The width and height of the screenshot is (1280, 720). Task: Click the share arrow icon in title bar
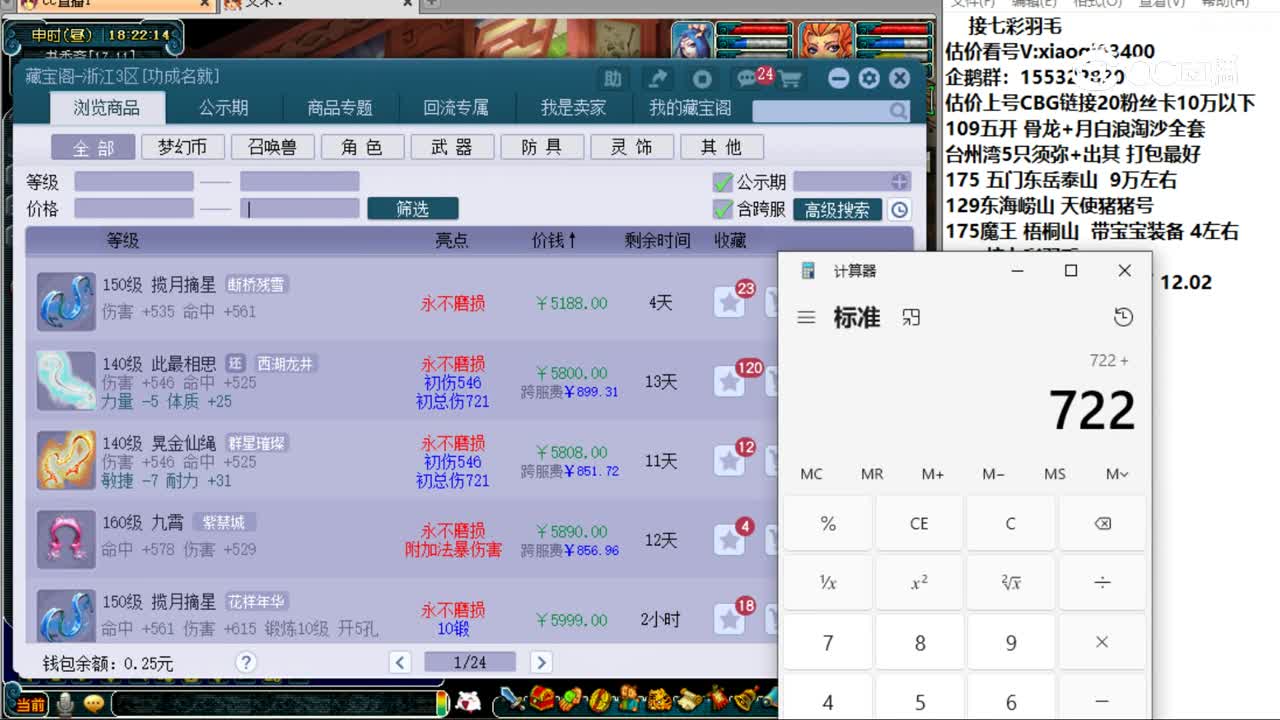[x=658, y=78]
